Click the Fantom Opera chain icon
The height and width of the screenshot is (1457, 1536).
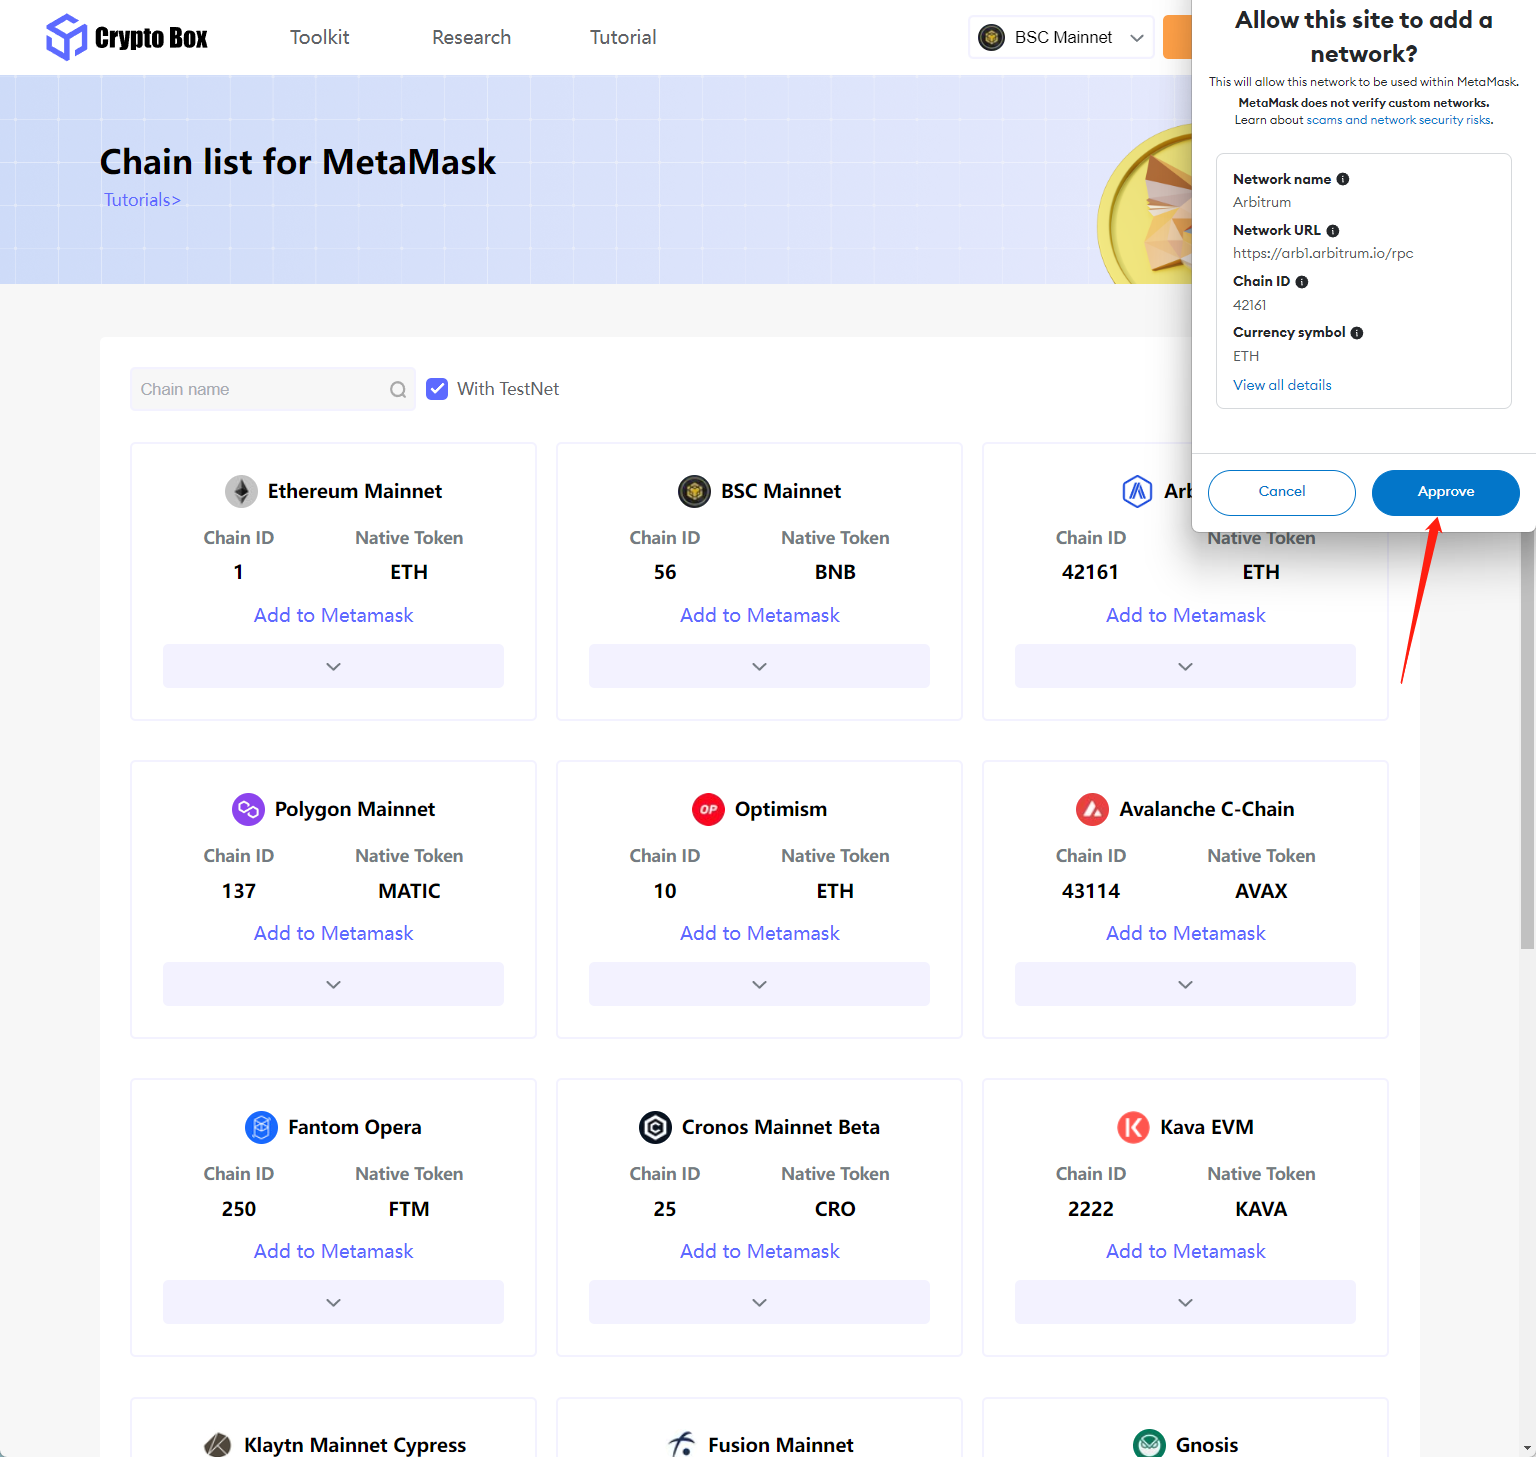[261, 1127]
